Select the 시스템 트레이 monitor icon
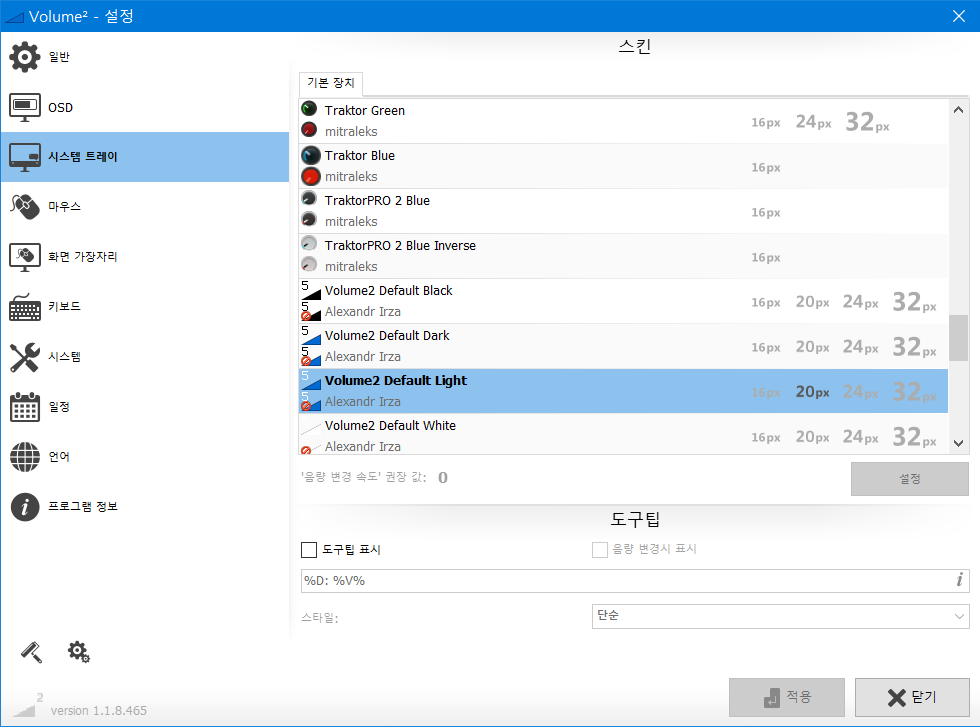This screenshot has width=980, height=727. [24, 157]
